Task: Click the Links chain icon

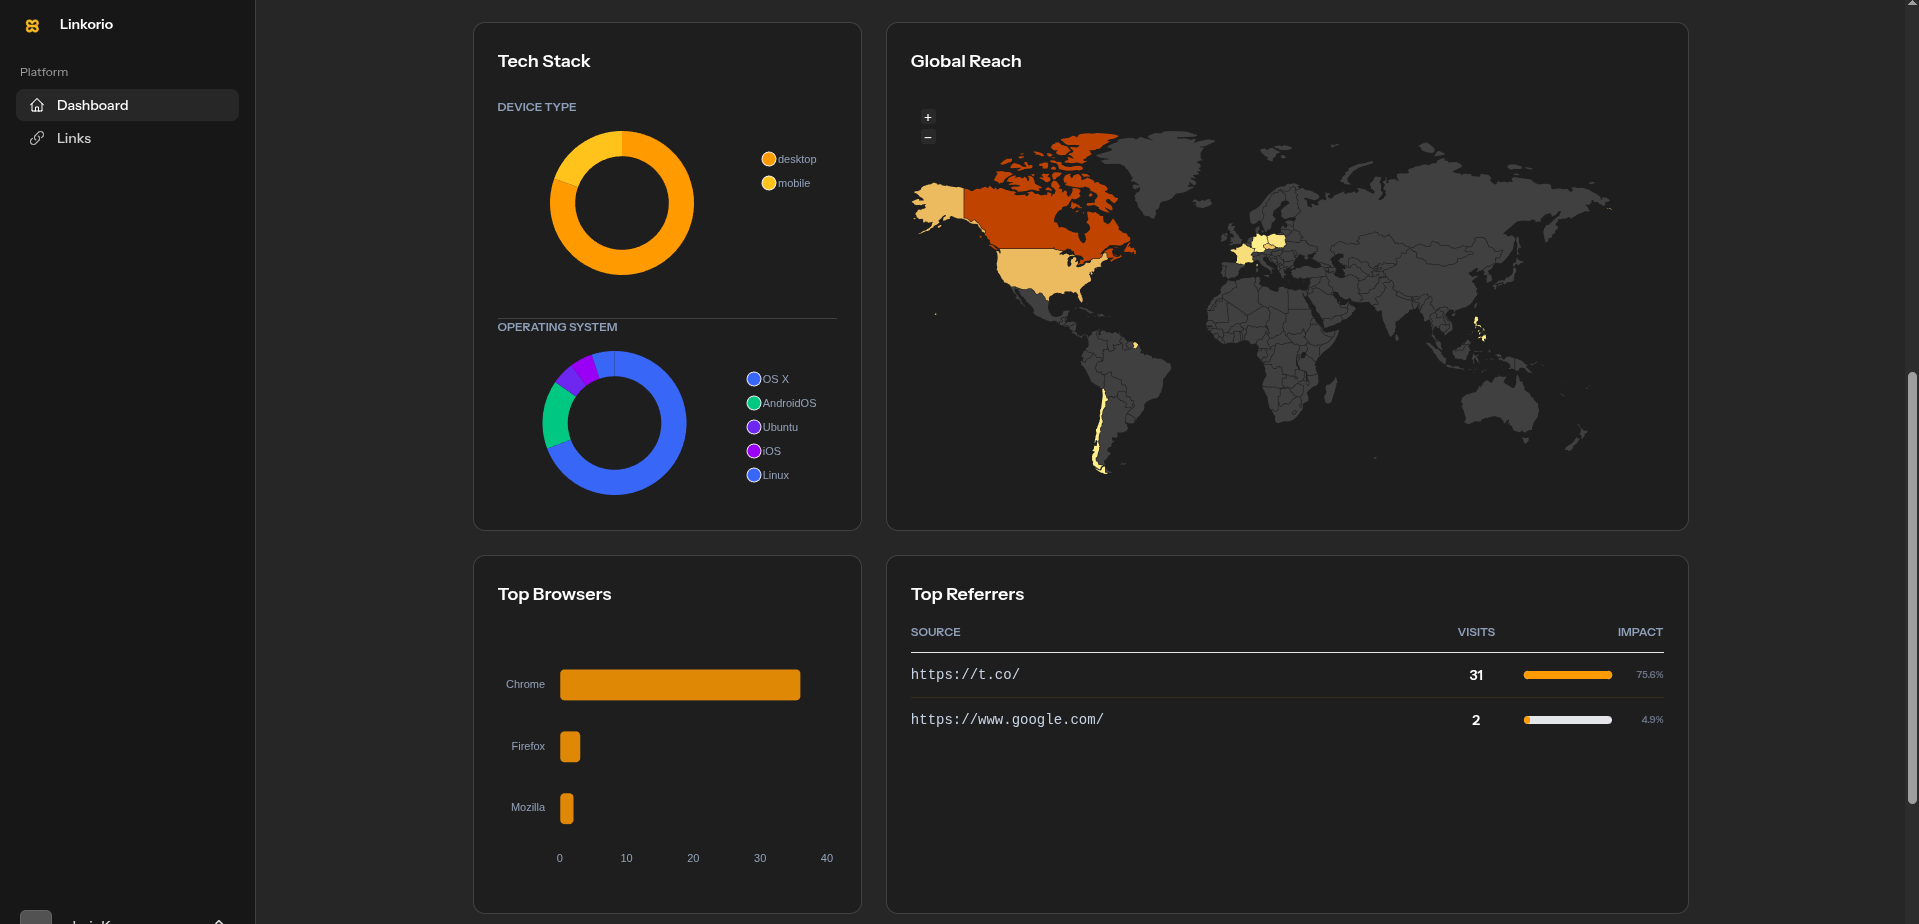Action: tap(37, 138)
